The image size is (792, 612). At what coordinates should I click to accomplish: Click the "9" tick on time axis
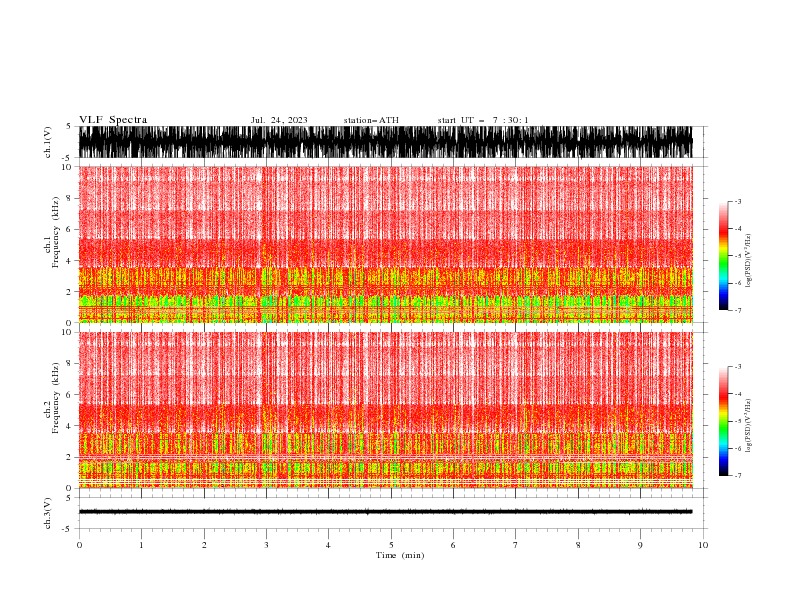[640, 545]
